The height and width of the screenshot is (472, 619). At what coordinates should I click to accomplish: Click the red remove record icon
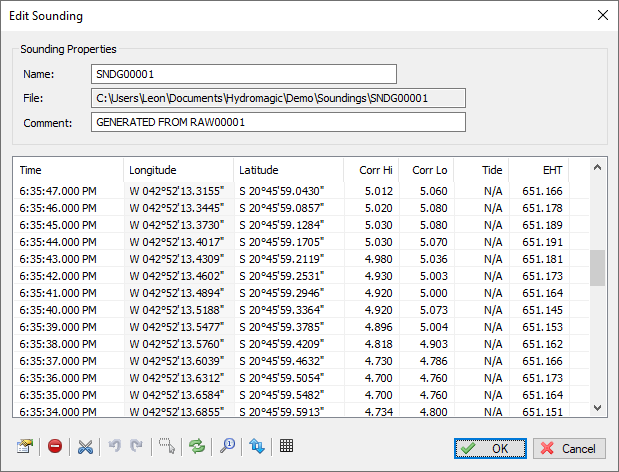(x=55, y=446)
